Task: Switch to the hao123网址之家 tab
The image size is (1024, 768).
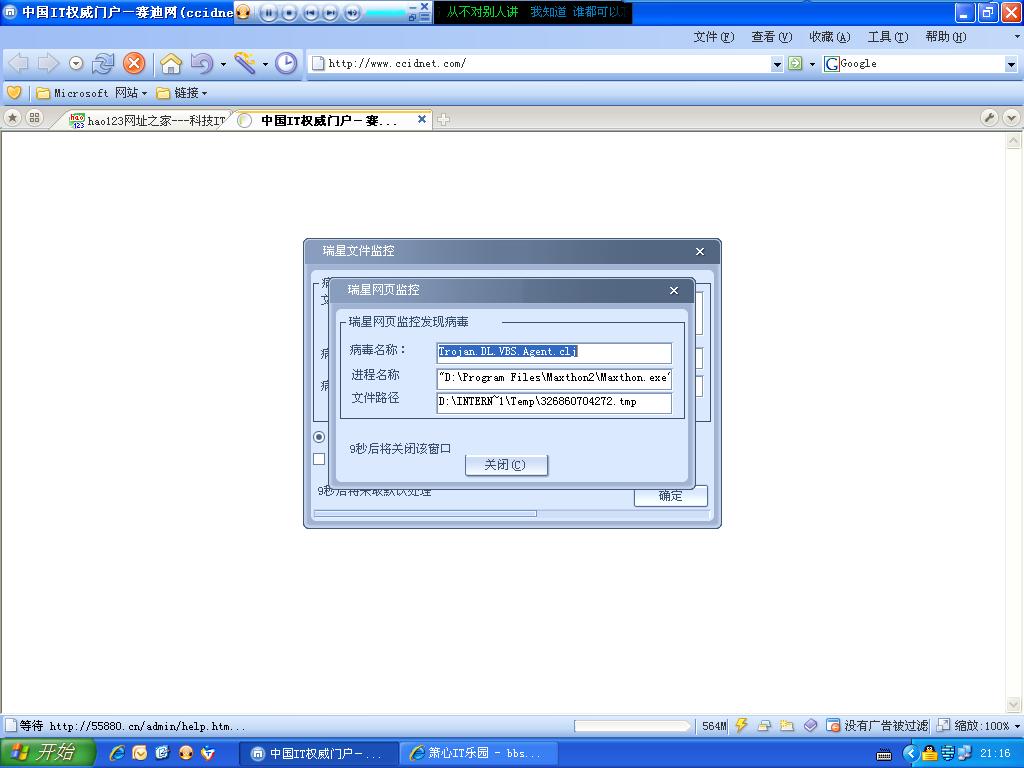Action: click(x=148, y=120)
